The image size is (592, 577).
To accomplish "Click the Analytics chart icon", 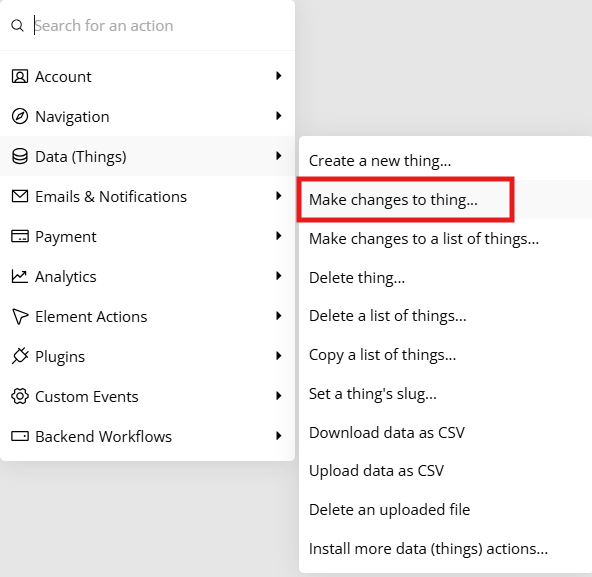I will [x=20, y=276].
